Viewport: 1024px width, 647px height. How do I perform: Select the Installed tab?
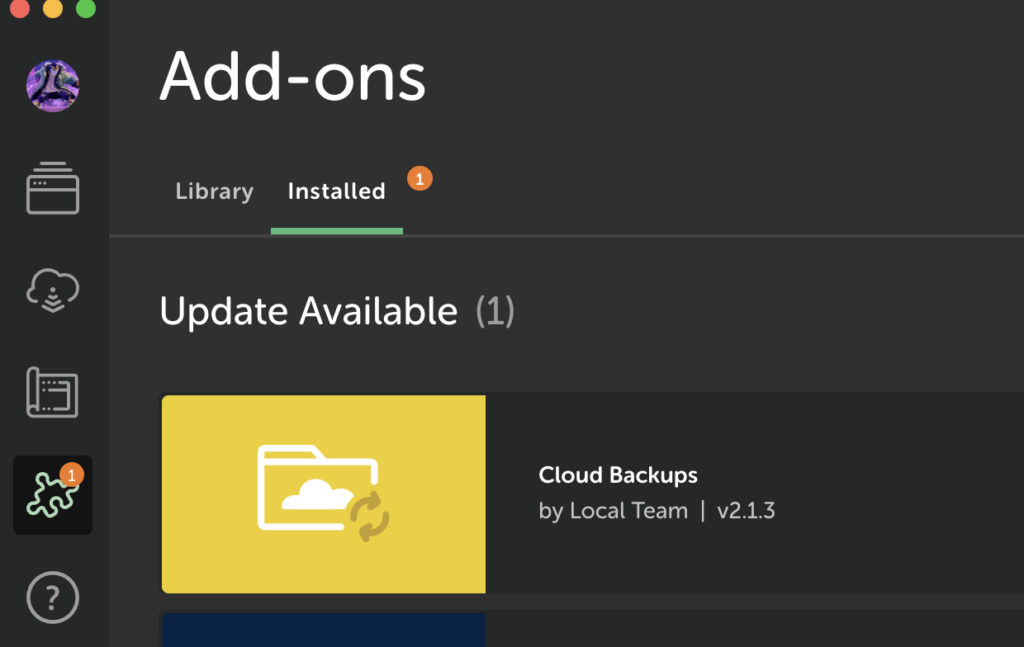tap(336, 191)
